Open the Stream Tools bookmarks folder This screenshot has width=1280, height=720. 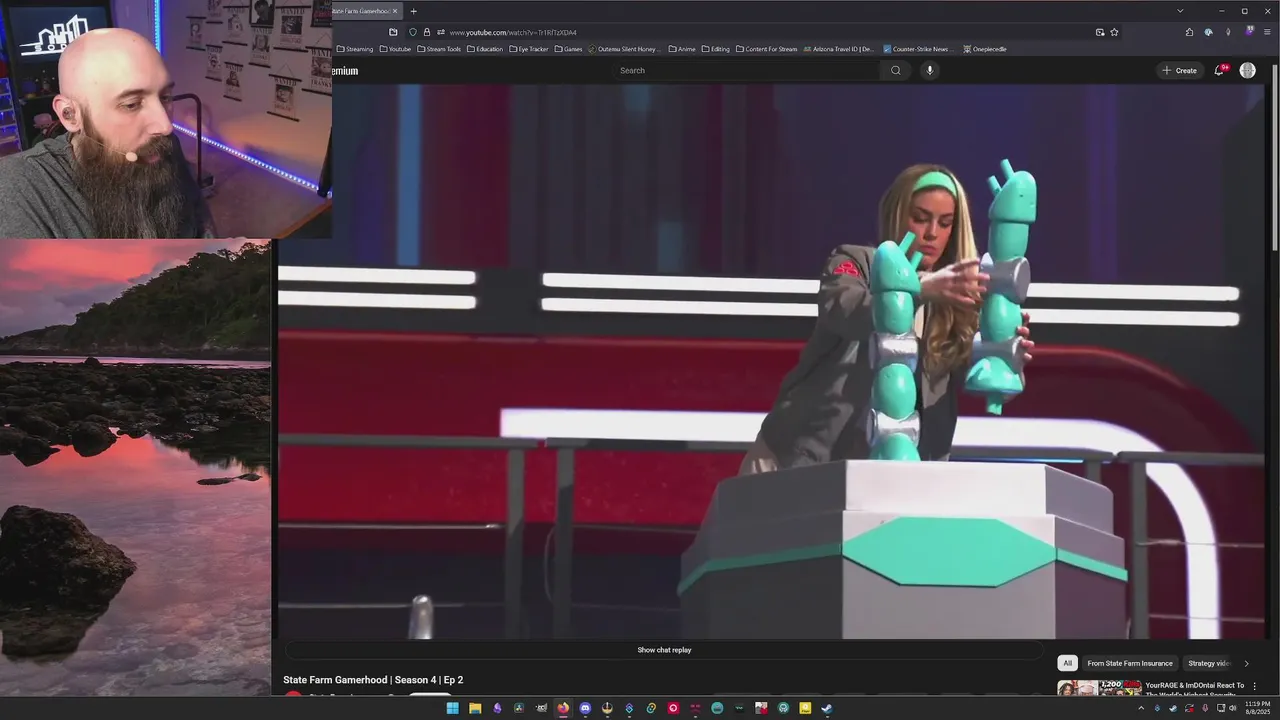pyautogui.click(x=439, y=49)
